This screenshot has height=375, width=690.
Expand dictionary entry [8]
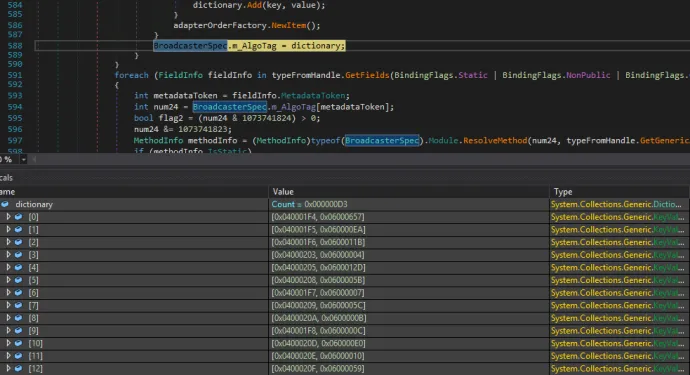pyautogui.click(x=8, y=318)
